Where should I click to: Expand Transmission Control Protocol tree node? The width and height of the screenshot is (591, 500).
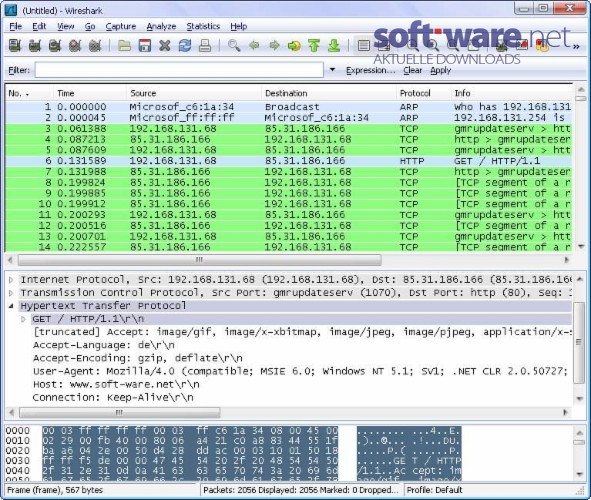(x=11, y=293)
